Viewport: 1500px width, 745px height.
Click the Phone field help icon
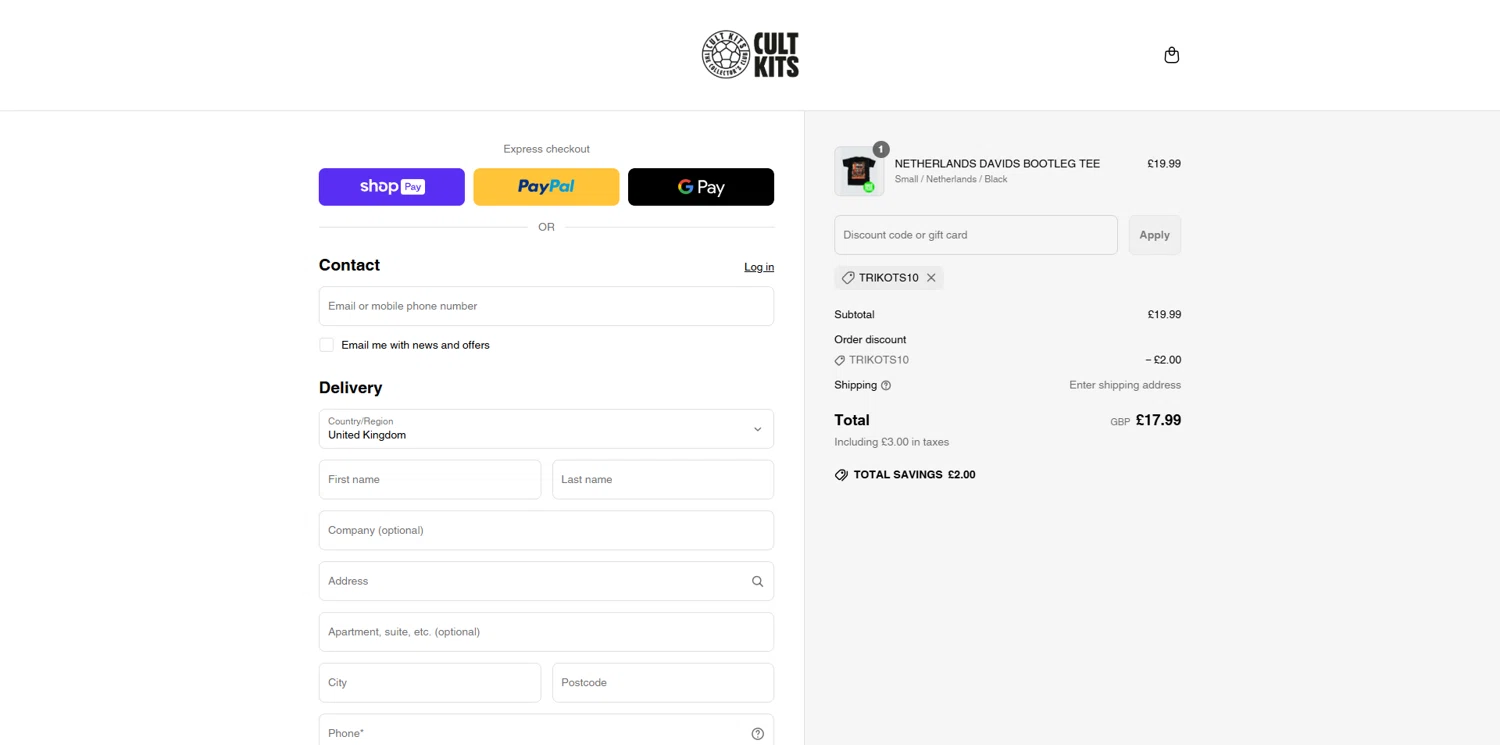[757, 733]
